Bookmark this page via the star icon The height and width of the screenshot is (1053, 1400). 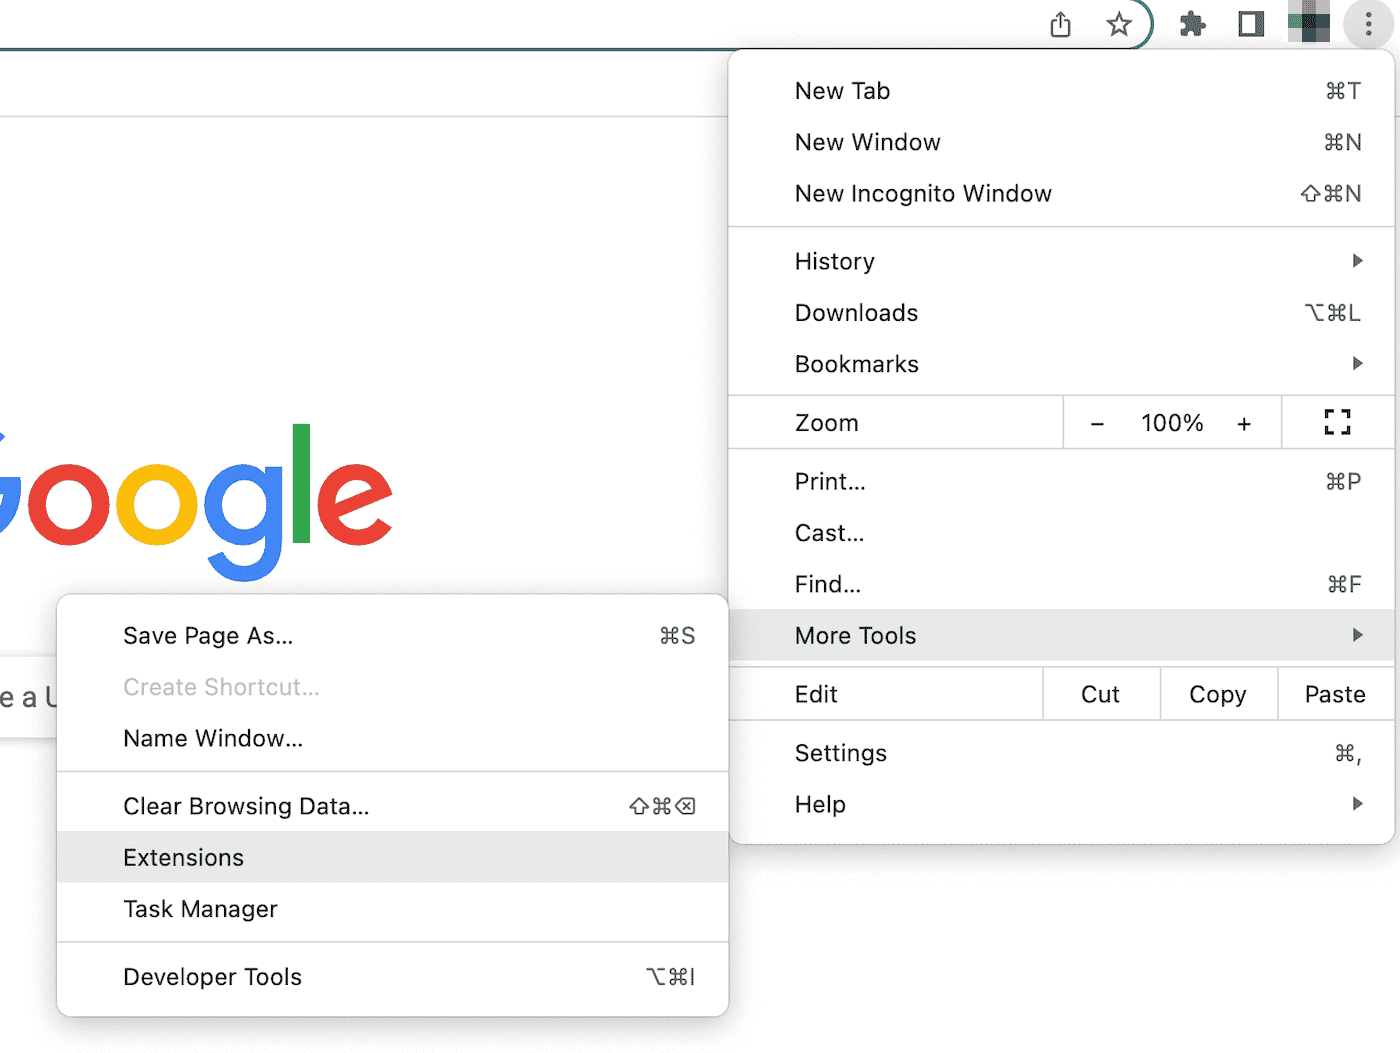pos(1119,25)
